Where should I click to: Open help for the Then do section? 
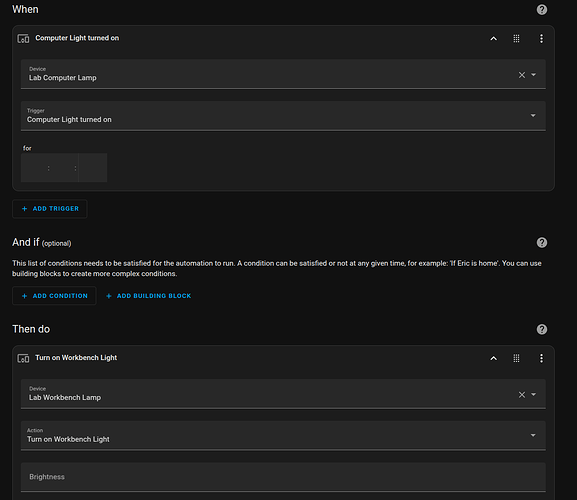pos(541,329)
